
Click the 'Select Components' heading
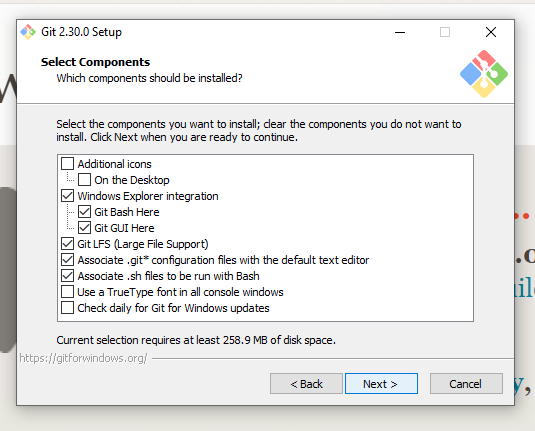point(95,62)
